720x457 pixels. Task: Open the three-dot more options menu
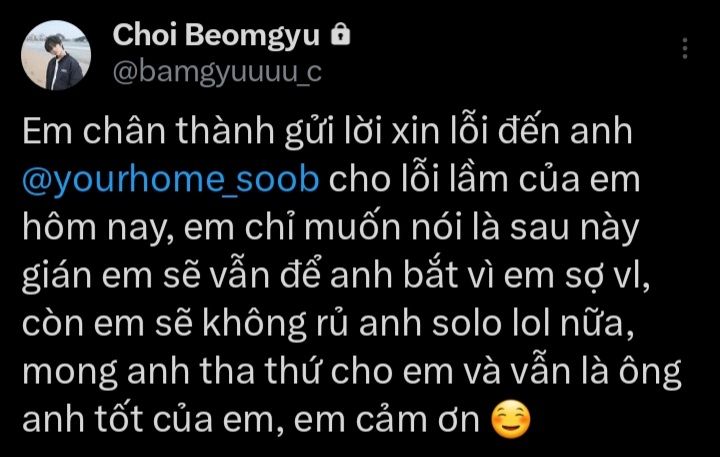coord(685,48)
